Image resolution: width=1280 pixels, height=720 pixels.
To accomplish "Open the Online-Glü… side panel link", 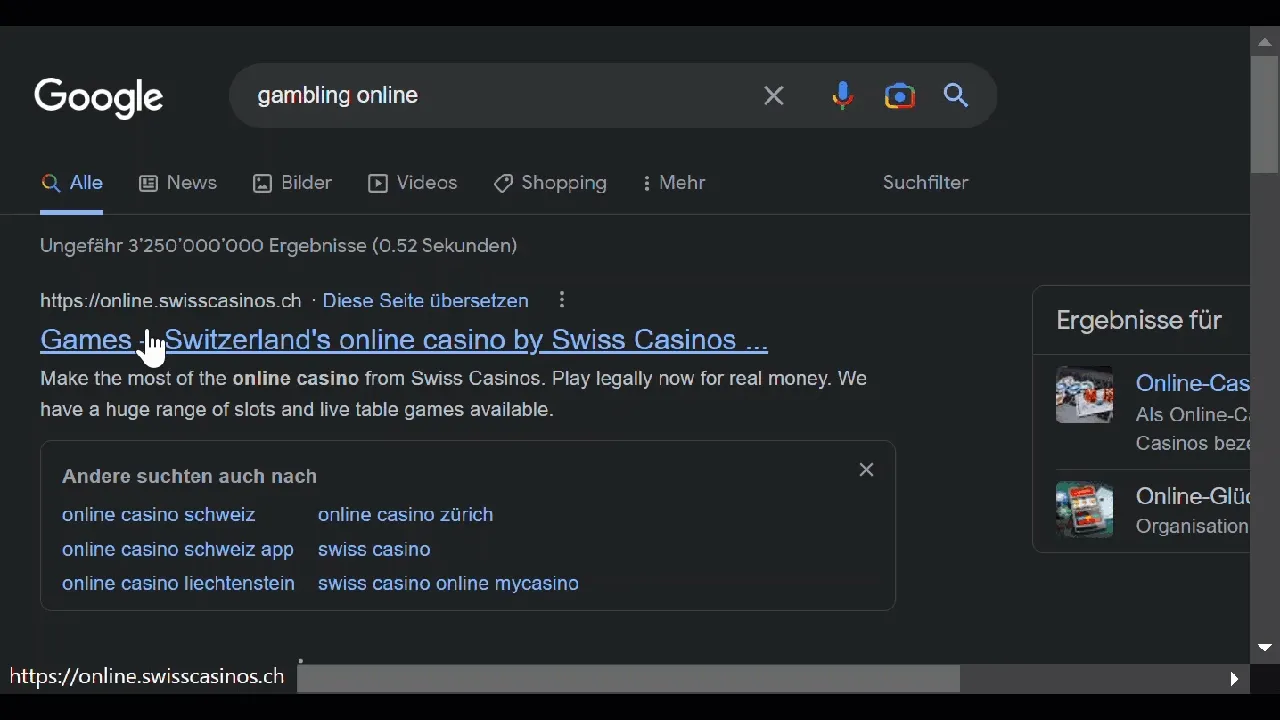I will (1192, 496).
